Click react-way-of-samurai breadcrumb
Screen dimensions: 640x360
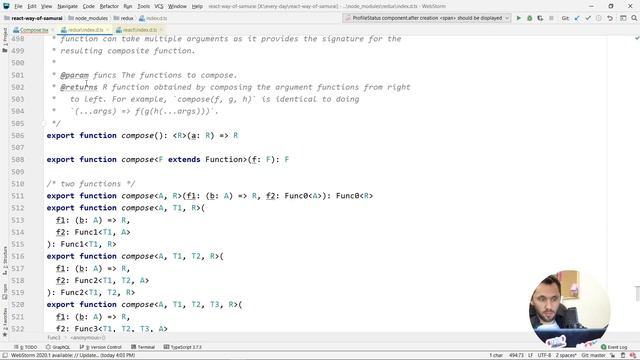click(x=33, y=18)
